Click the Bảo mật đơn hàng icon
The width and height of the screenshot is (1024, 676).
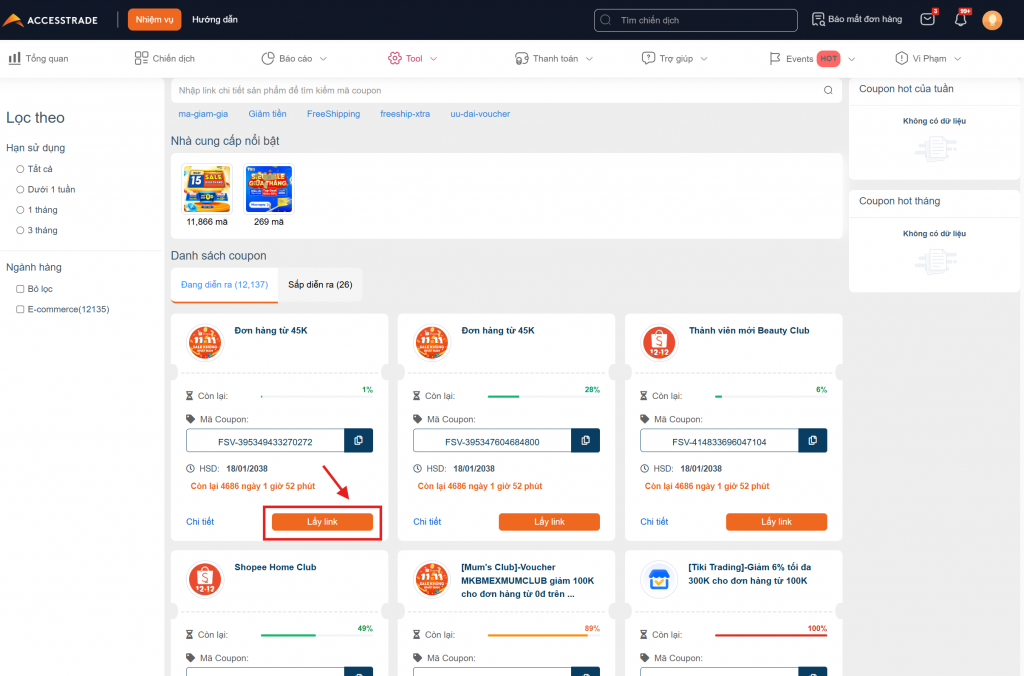pos(818,20)
